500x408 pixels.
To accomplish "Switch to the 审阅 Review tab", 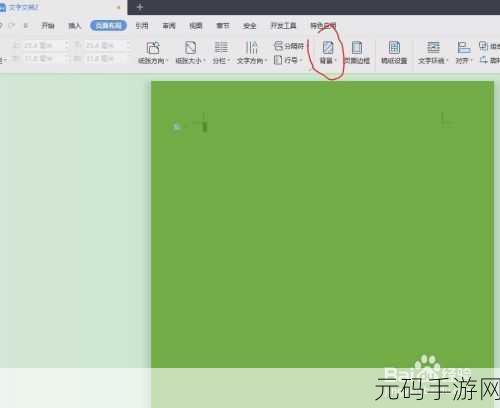I will click(169, 26).
